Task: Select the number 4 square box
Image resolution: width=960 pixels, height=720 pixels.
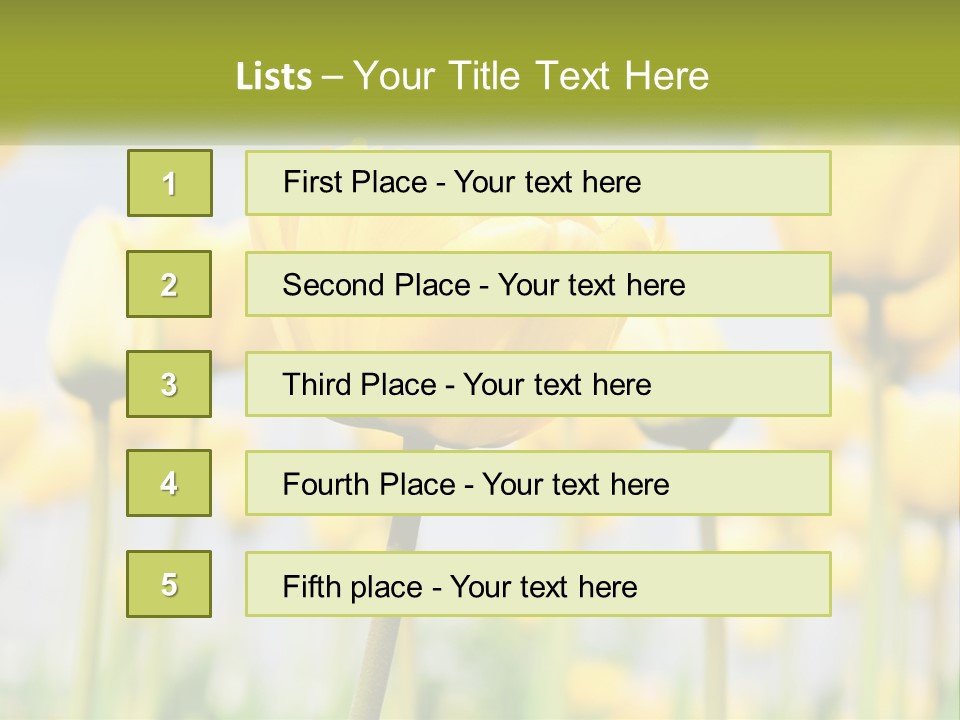Action: (x=169, y=483)
